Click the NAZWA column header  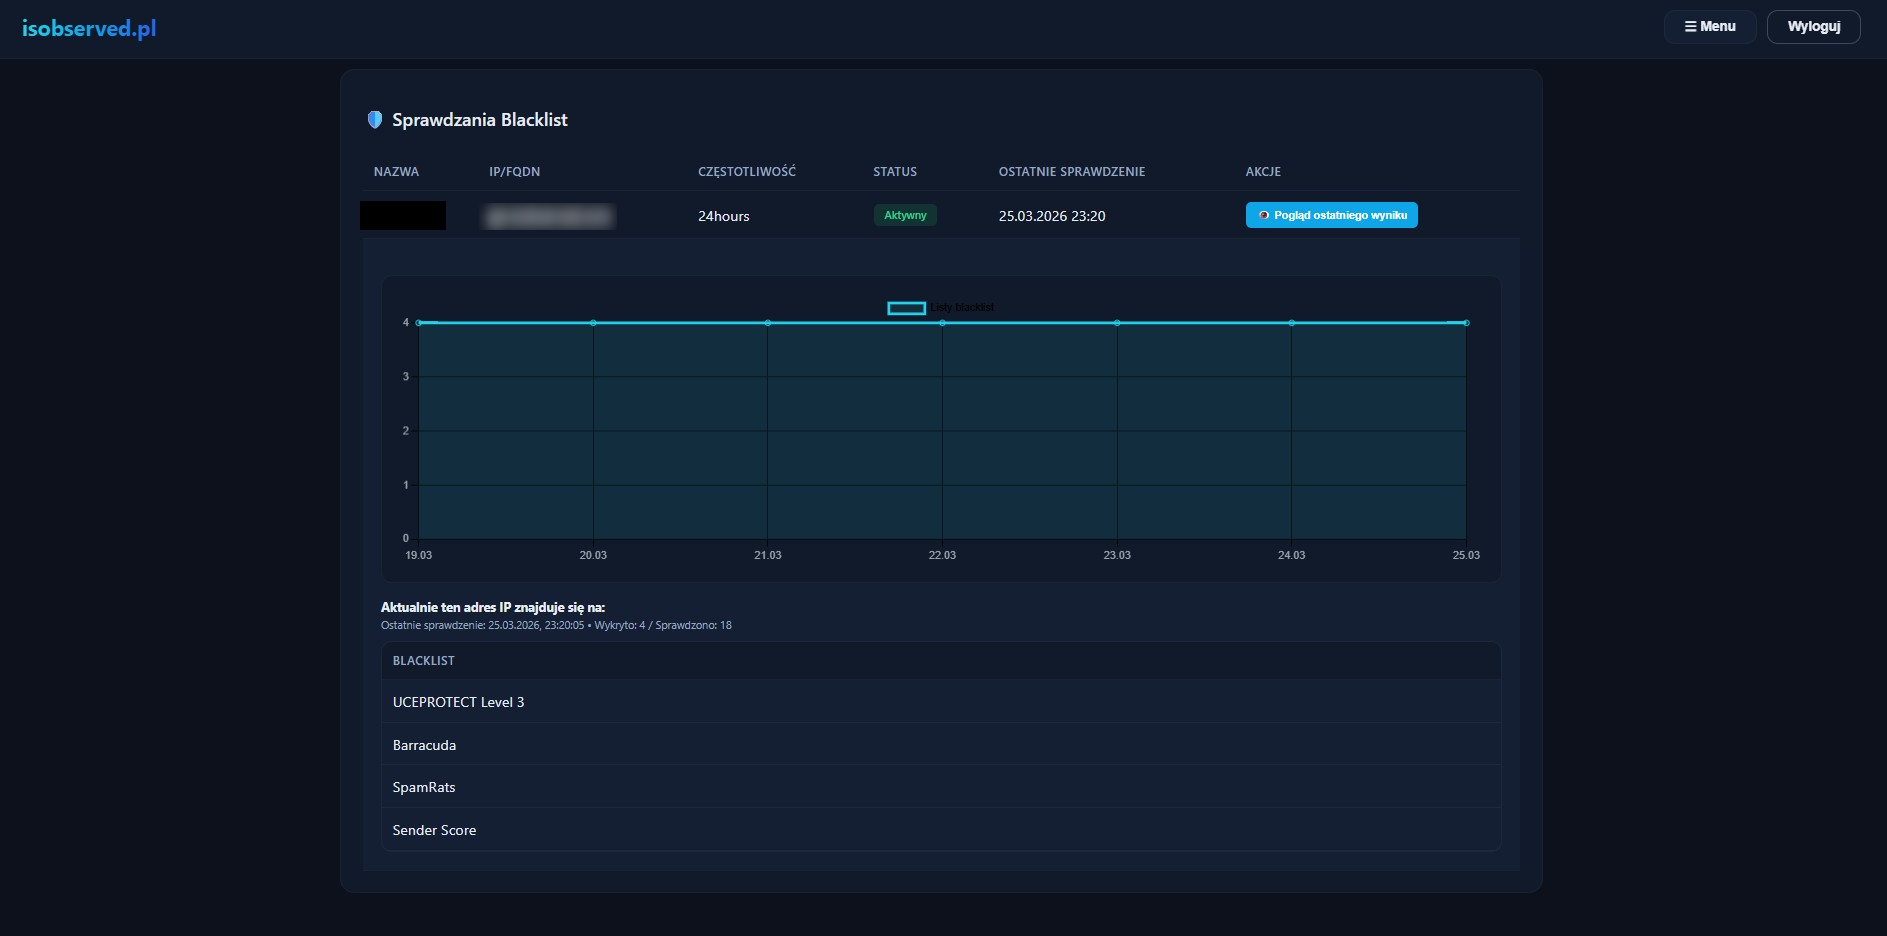tap(396, 172)
